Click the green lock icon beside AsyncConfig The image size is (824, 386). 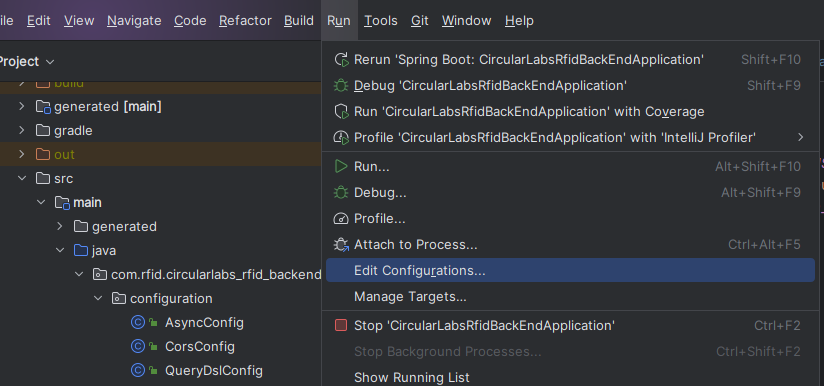pyautogui.click(x=153, y=322)
